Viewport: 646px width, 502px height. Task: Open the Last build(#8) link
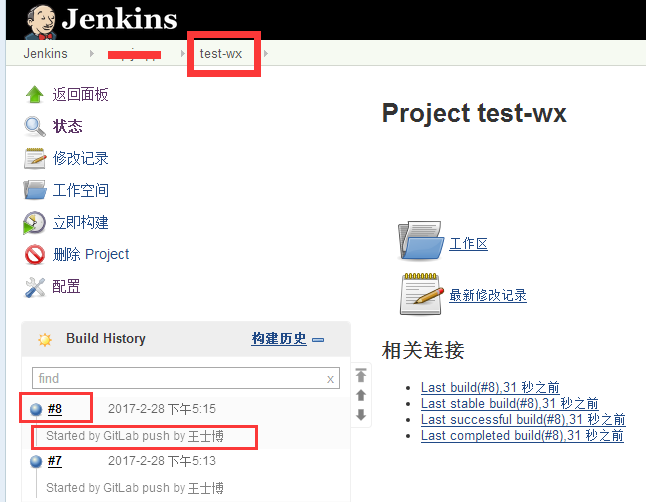tap(490, 387)
